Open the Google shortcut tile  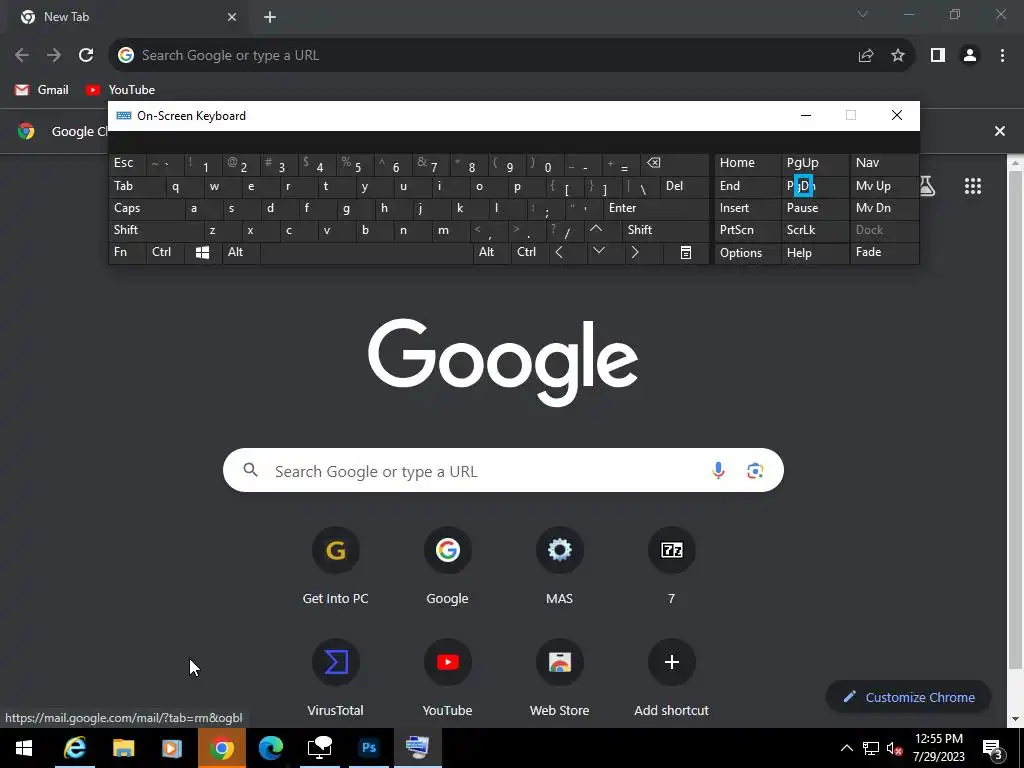point(447,566)
